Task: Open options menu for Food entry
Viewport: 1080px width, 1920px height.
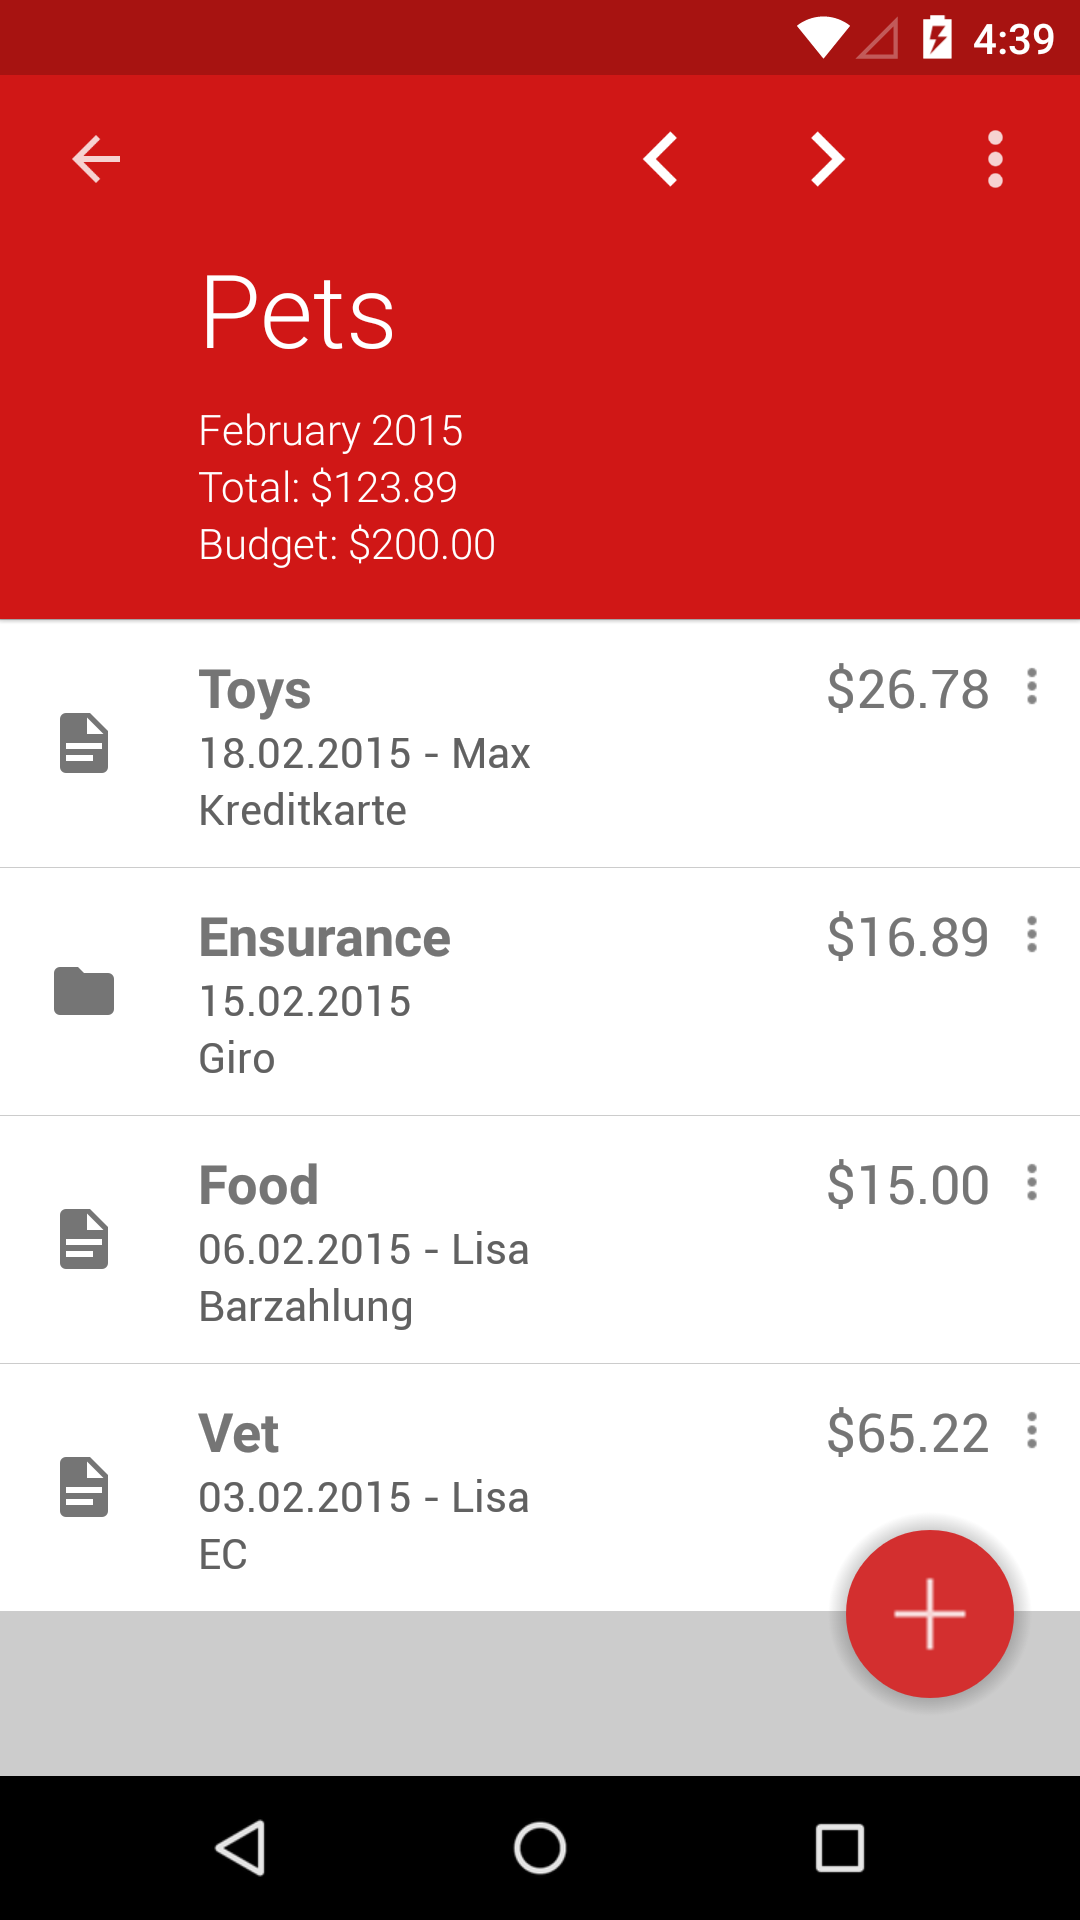Action: (x=1032, y=1183)
